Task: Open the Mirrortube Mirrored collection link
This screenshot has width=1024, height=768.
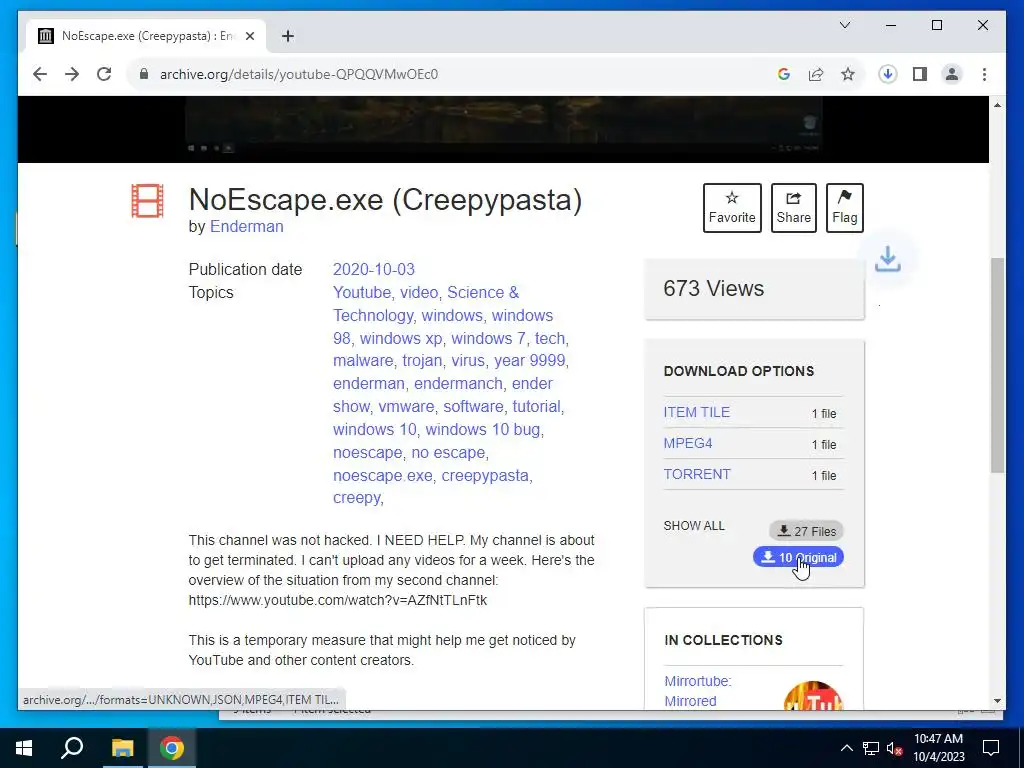Action: click(x=697, y=691)
